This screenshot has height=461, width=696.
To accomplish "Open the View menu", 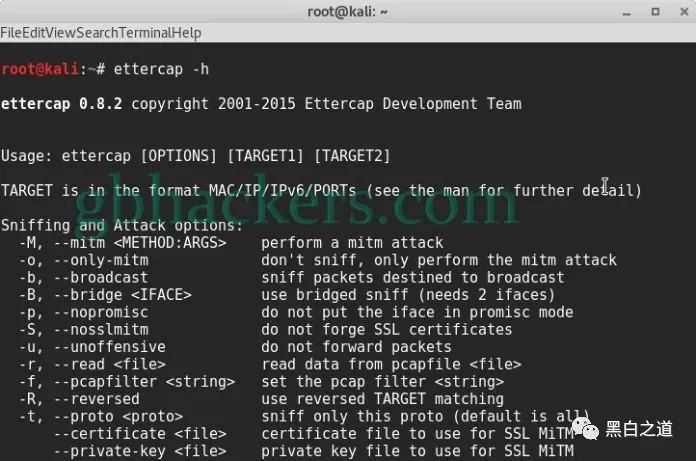I will click(x=61, y=33).
